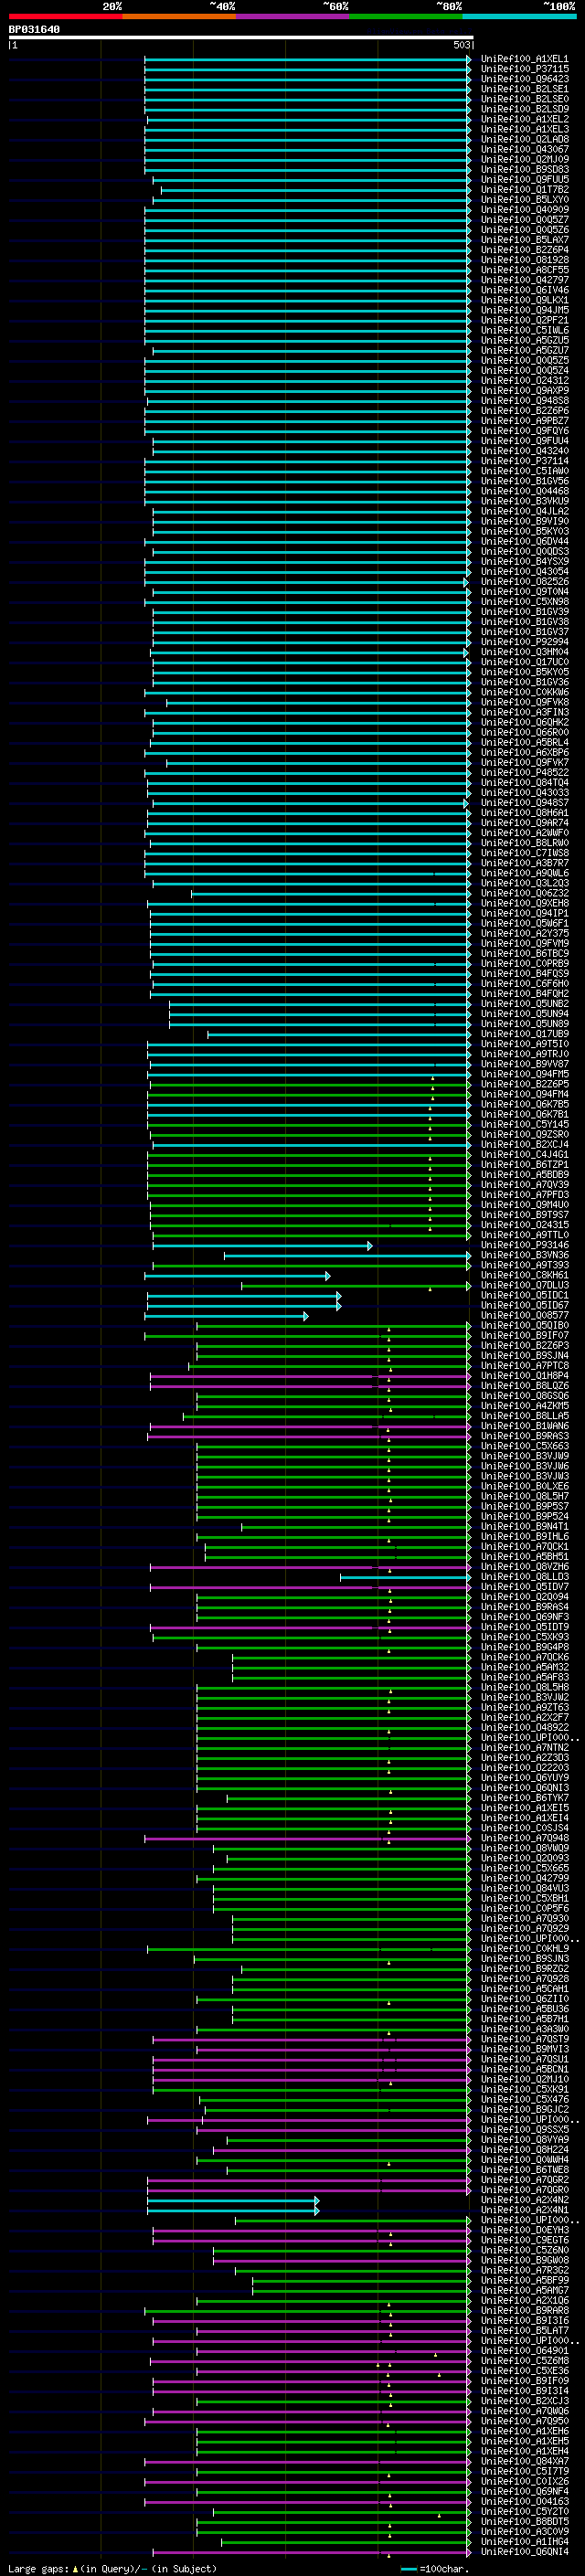Image resolution: width=585 pixels, height=2576 pixels.
Task: Select the UniRef100_Q40909 entry
Action: (524, 210)
